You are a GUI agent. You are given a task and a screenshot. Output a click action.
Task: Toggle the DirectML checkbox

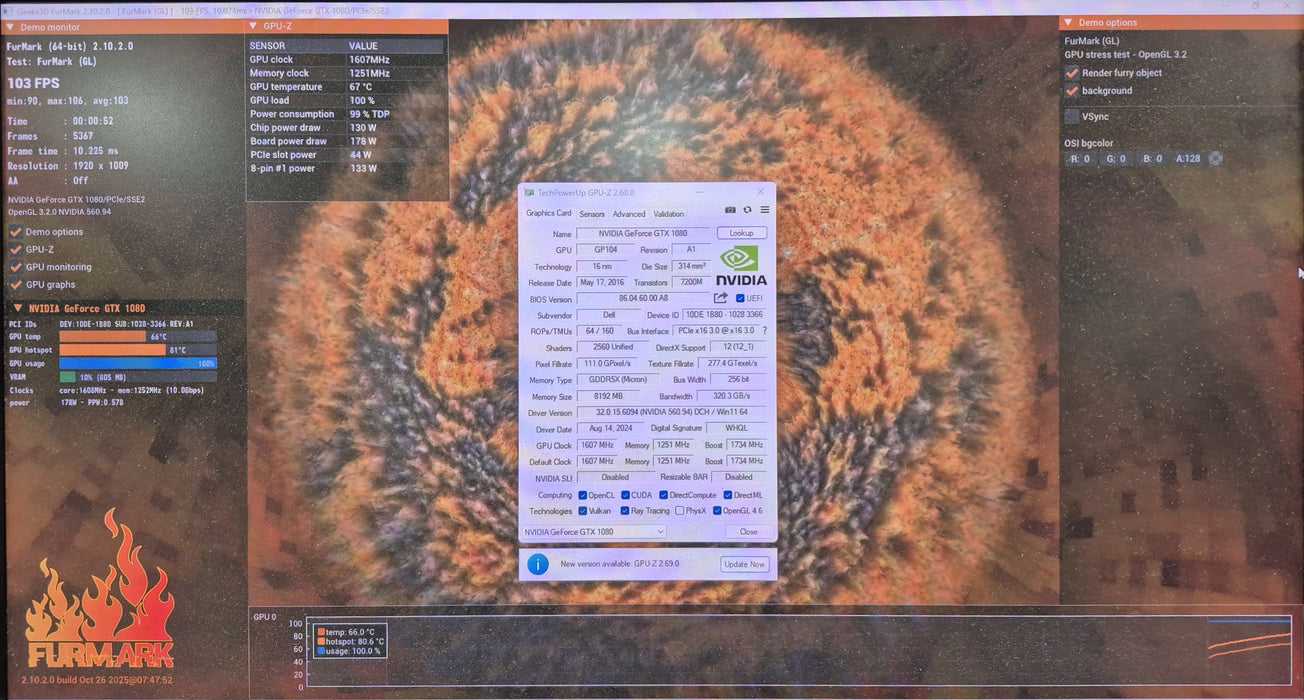(x=727, y=495)
